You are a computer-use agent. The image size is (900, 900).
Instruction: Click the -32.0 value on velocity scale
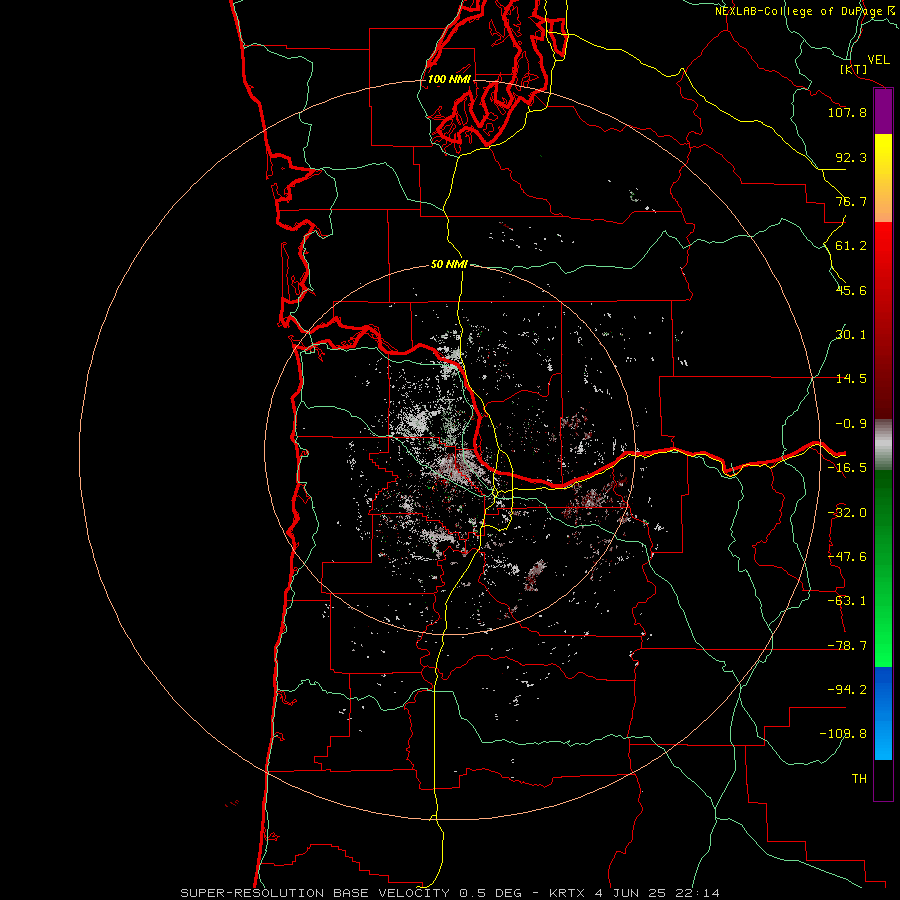847,513
